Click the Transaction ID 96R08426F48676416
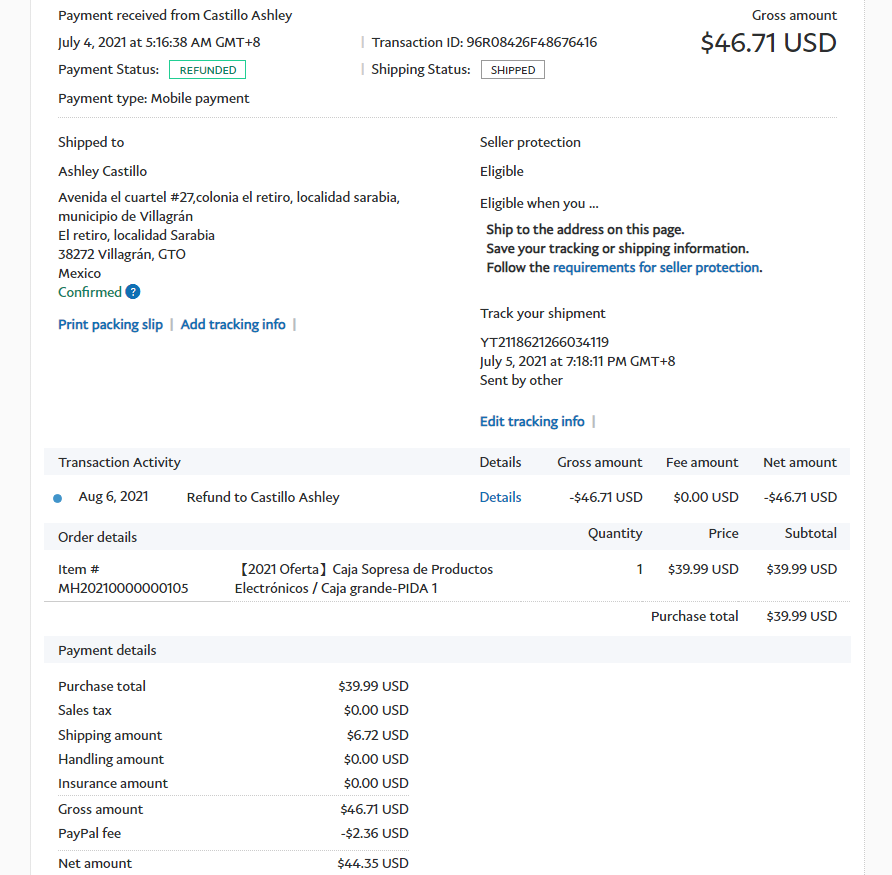892x875 pixels. [531, 42]
